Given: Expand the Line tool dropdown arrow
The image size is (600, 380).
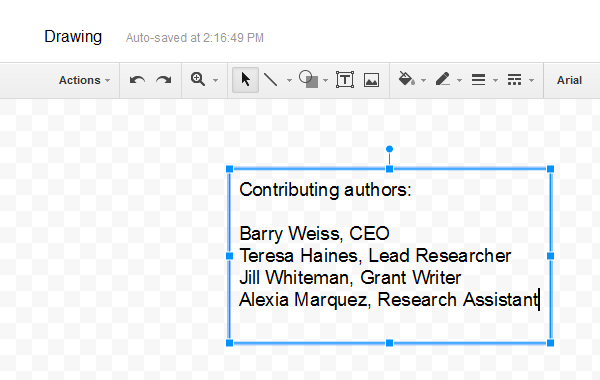Looking at the screenshot, I should tap(289, 80).
